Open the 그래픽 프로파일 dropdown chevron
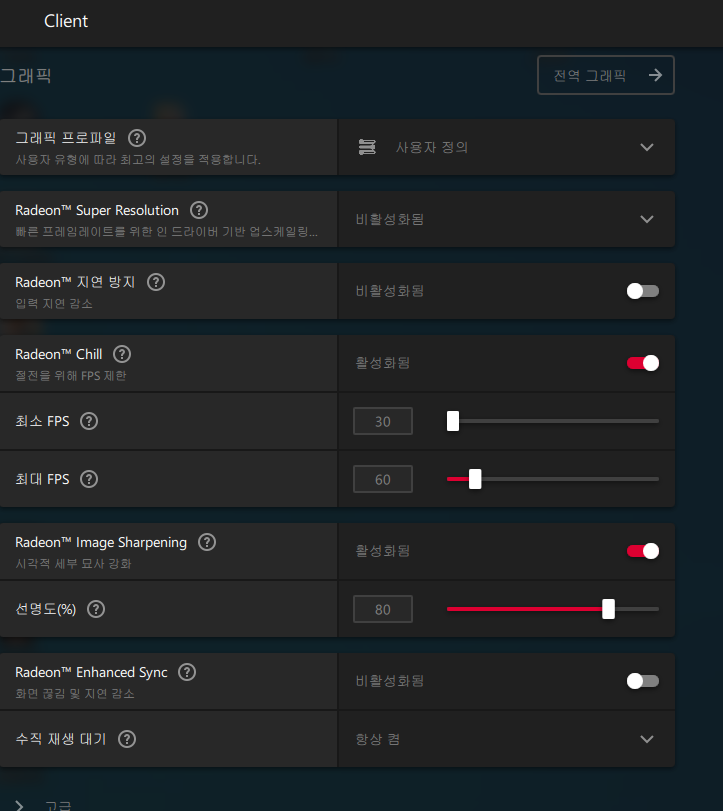This screenshot has height=811, width=723. 647,147
